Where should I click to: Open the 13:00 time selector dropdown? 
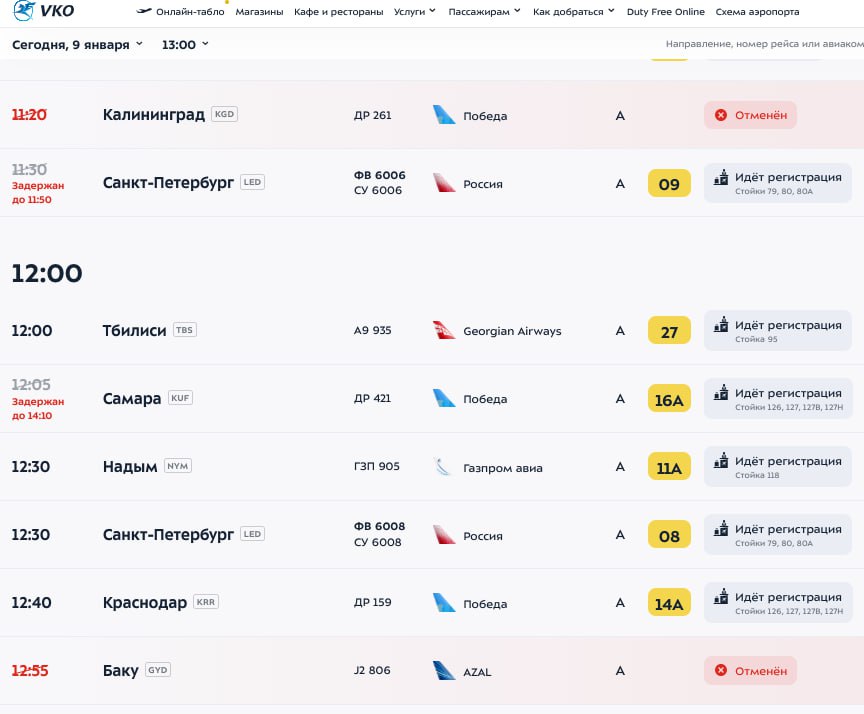click(185, 45)
